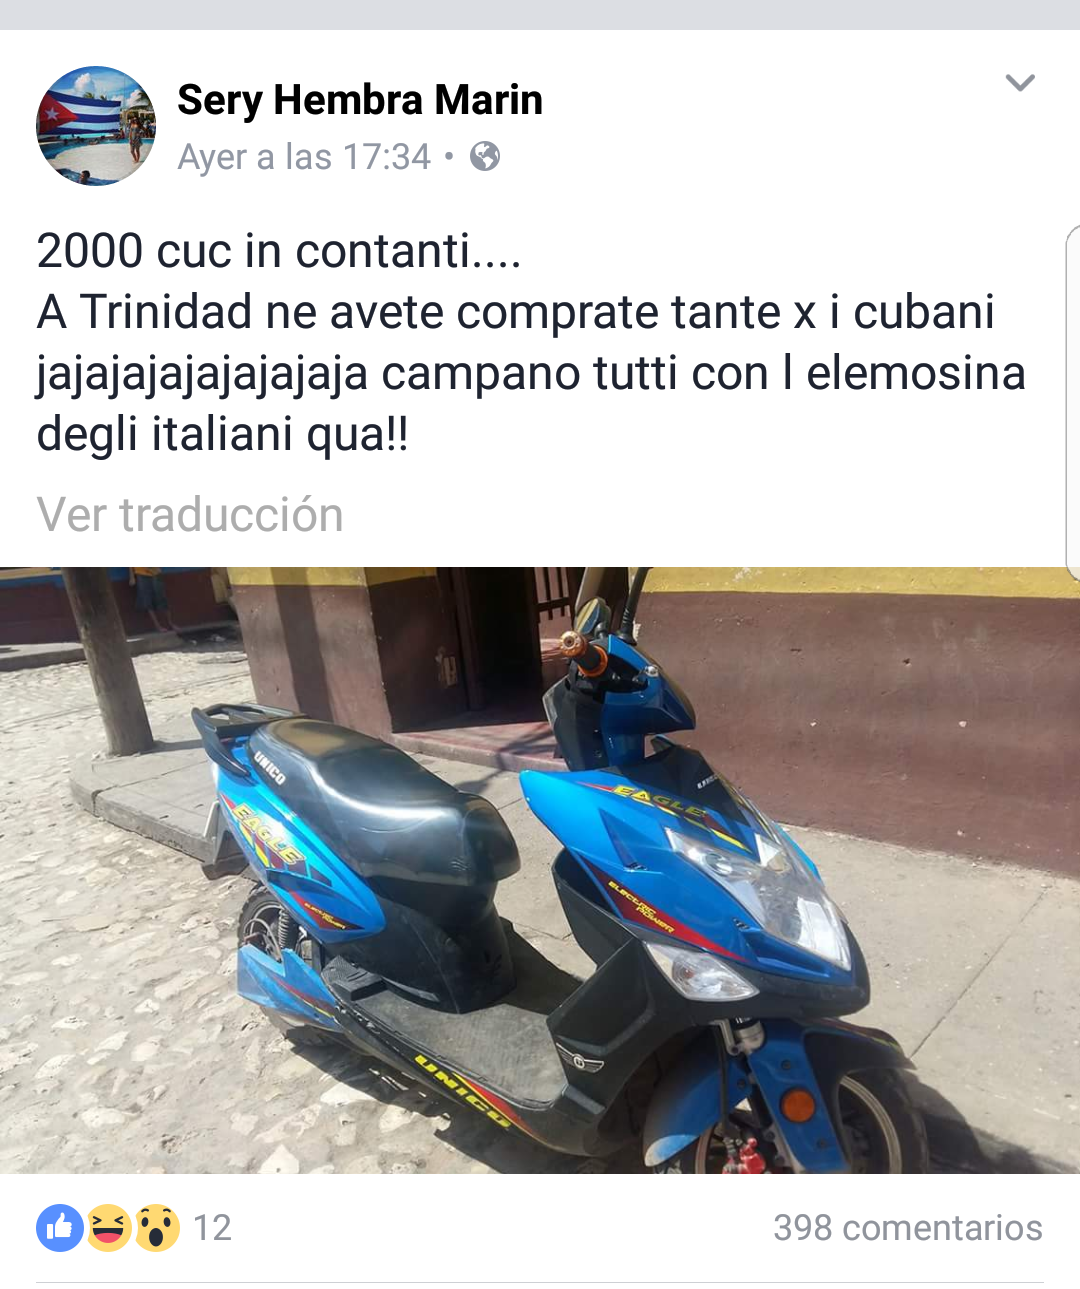Open the post timestamp Ayer a las 17:34
1080x1289 pixels.
coord(304,157)
